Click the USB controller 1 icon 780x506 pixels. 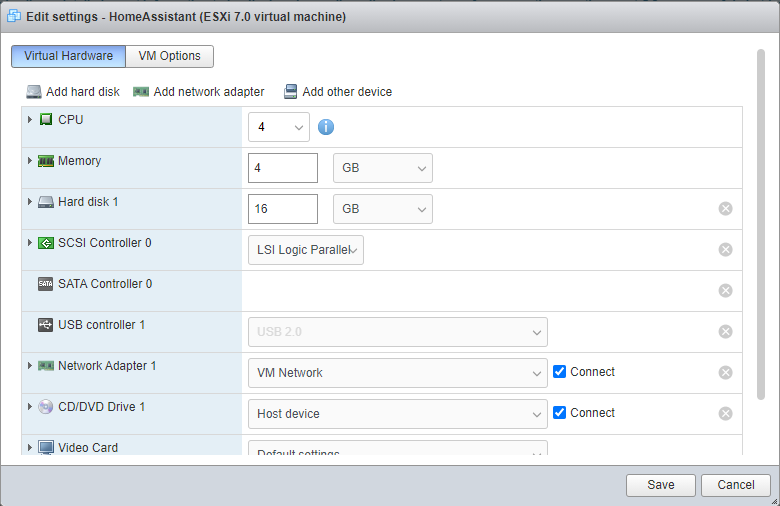coord(45,325)
